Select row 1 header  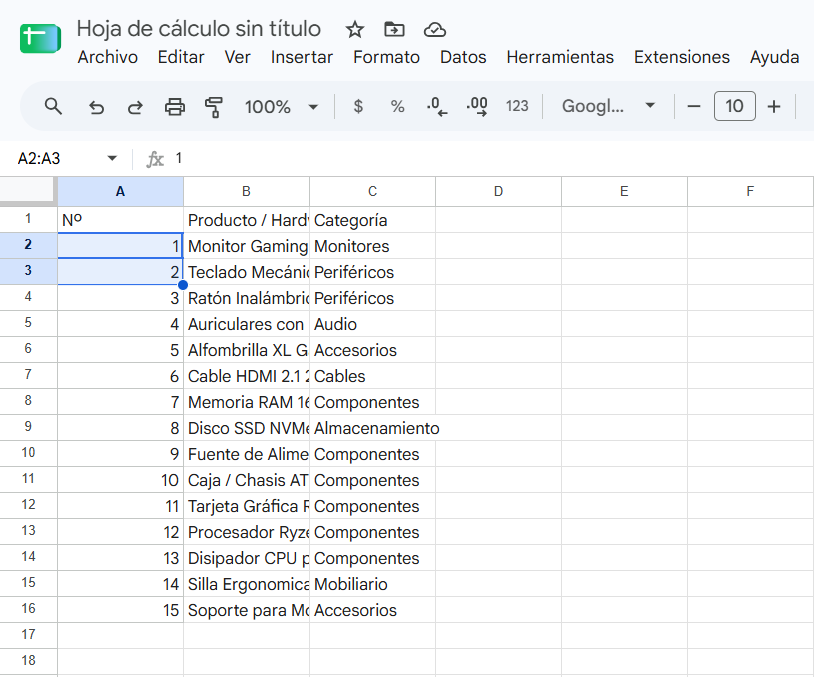click(x=28, y=219)
